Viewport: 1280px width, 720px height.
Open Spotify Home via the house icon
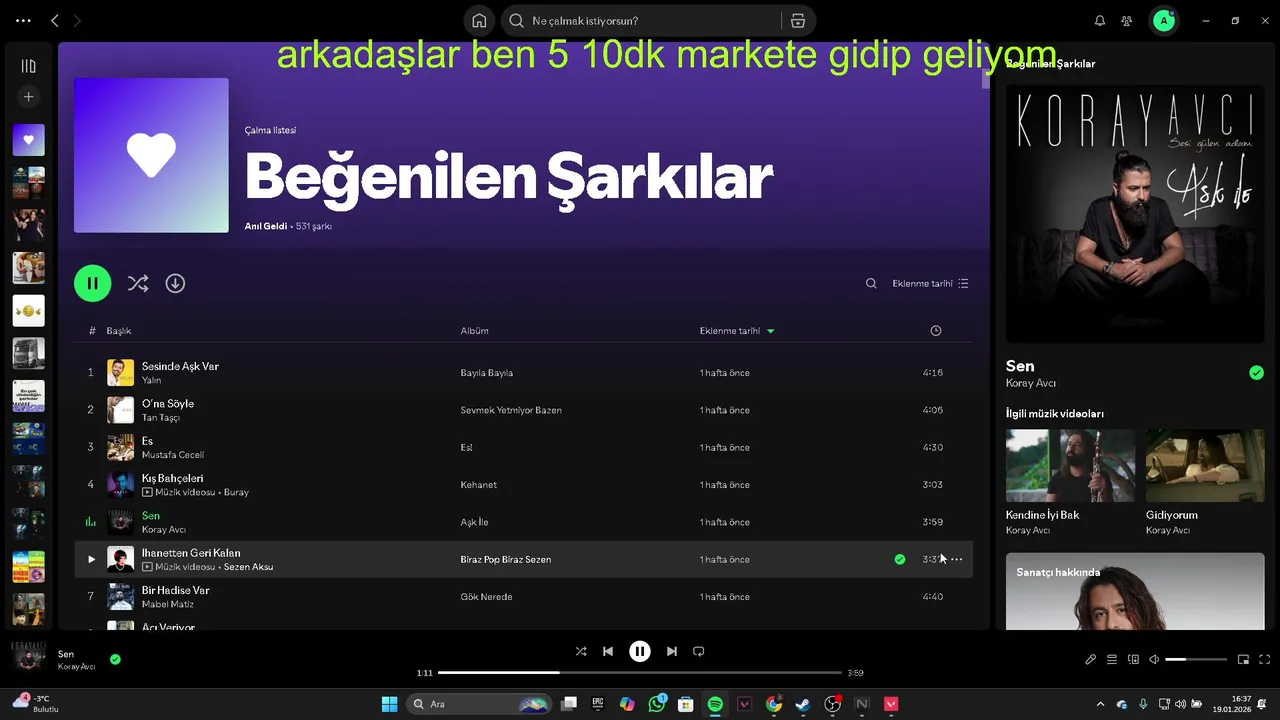pyautogui.click(x=479, y=20)
